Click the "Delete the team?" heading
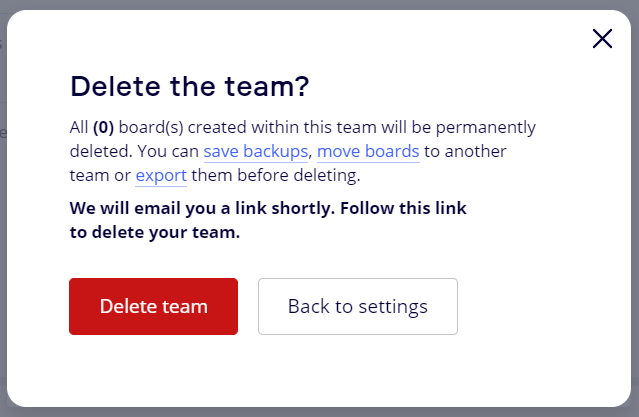This screenshot has height=417, width=639. pyautogui.click(x=189, y=87)
